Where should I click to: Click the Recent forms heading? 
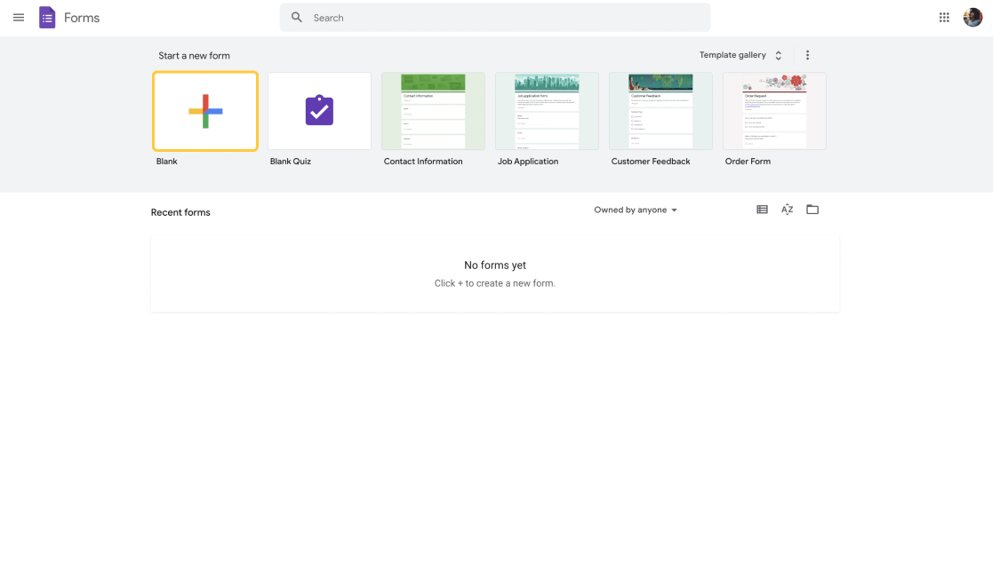pyautogui.click(x=180, y=212)
